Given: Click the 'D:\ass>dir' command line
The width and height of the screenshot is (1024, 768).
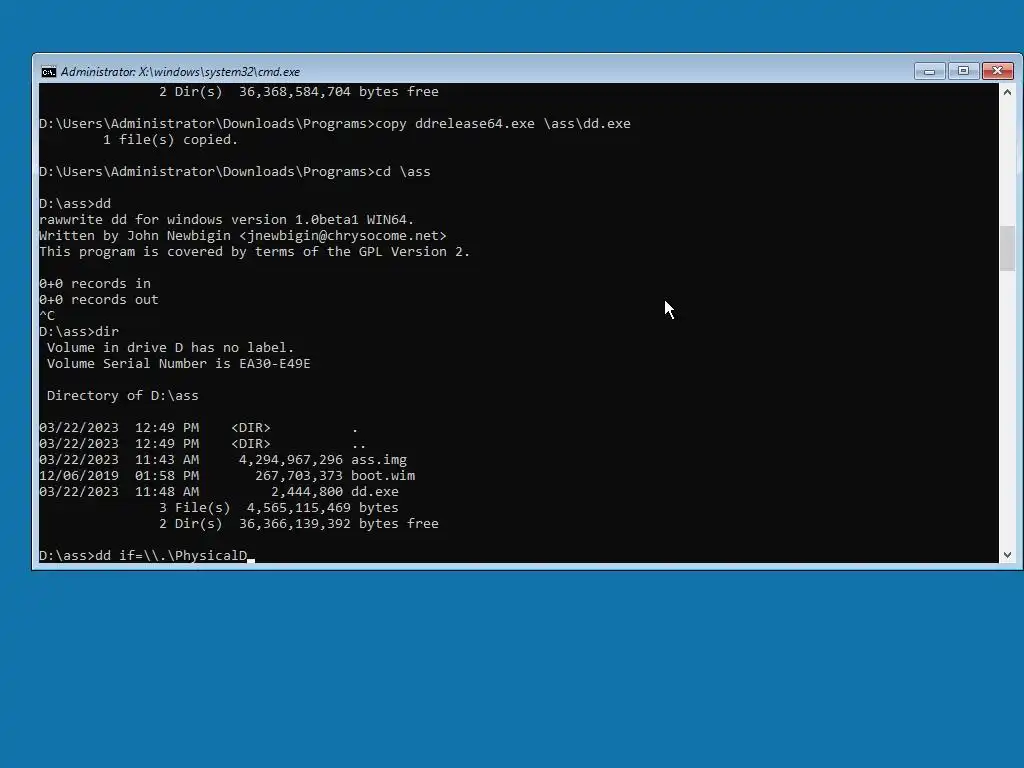Looking at the screenshot, I should [79, 332].
